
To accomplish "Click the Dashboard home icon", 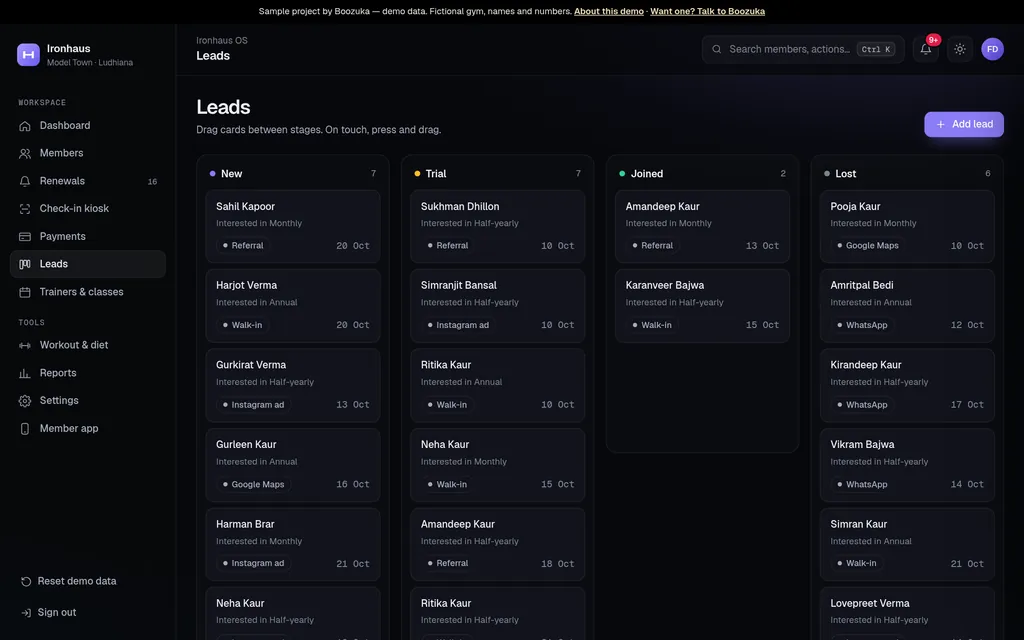I will tap(25, 125).
